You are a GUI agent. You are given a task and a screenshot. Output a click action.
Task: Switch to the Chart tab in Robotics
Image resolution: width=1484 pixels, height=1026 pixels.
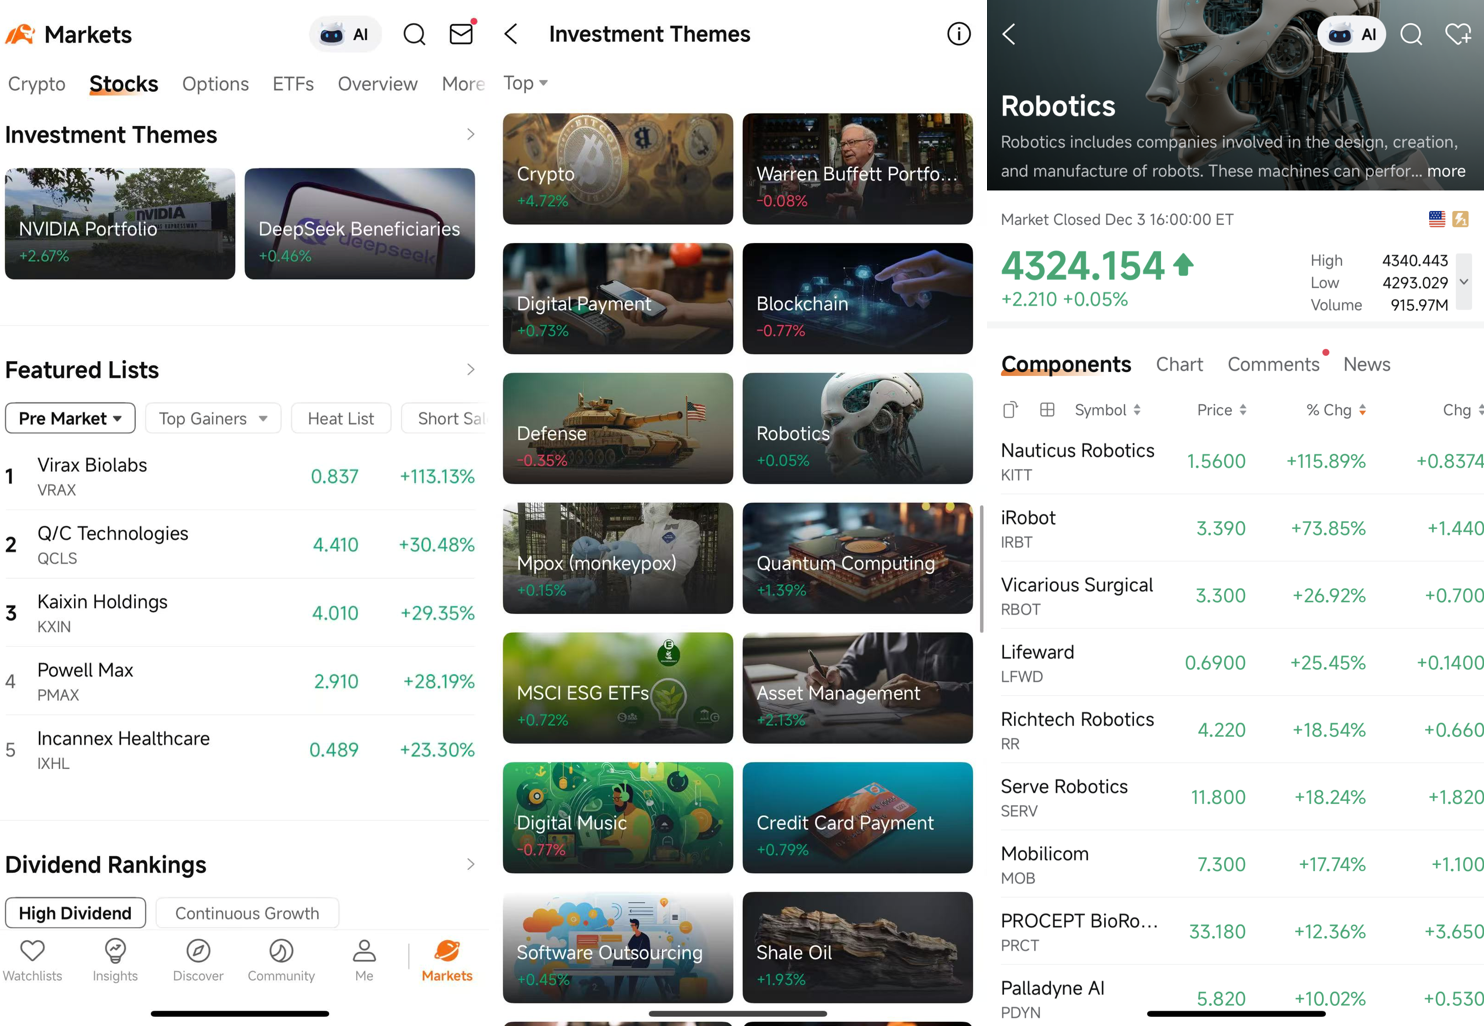click(1179, 365)
